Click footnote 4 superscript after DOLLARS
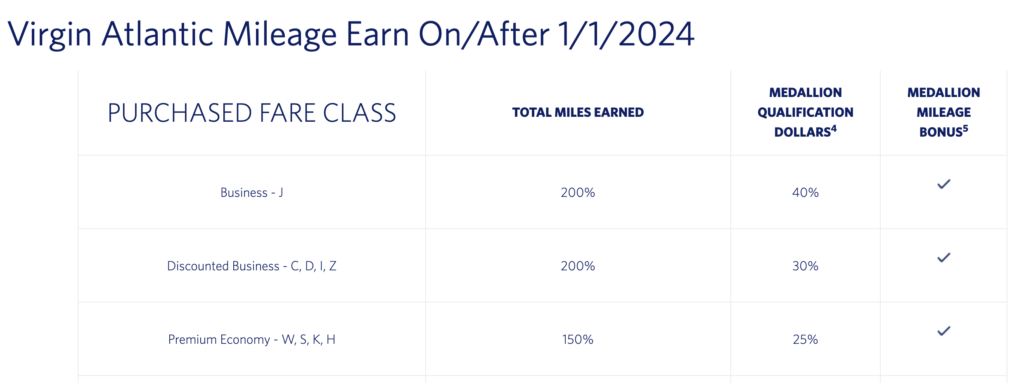 pos(834,129)
